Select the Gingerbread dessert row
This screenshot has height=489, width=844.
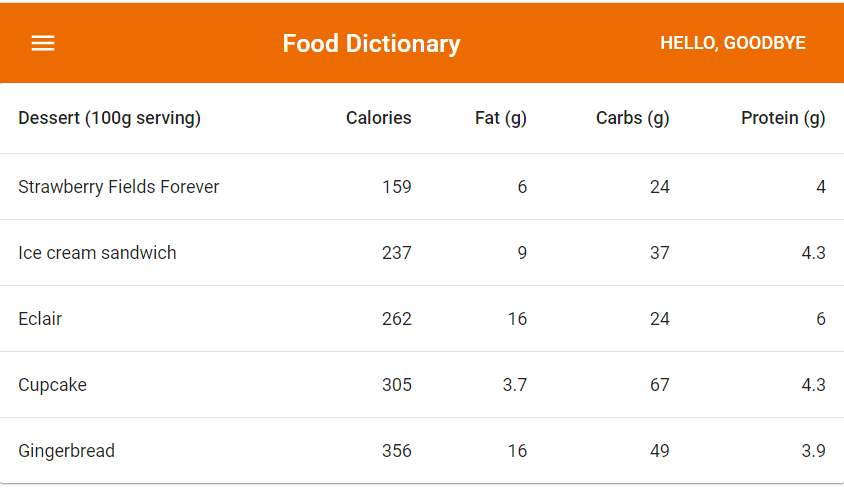coord(422,451)
